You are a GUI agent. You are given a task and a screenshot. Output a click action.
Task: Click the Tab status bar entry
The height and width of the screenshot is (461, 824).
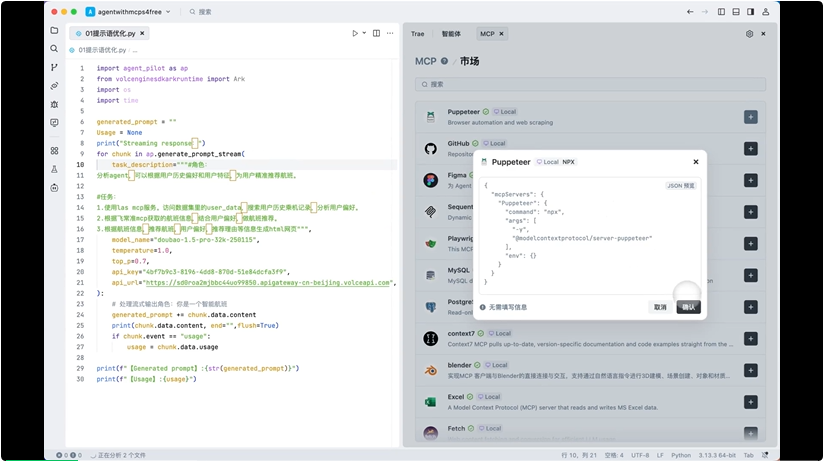click(x=748, y=455)
